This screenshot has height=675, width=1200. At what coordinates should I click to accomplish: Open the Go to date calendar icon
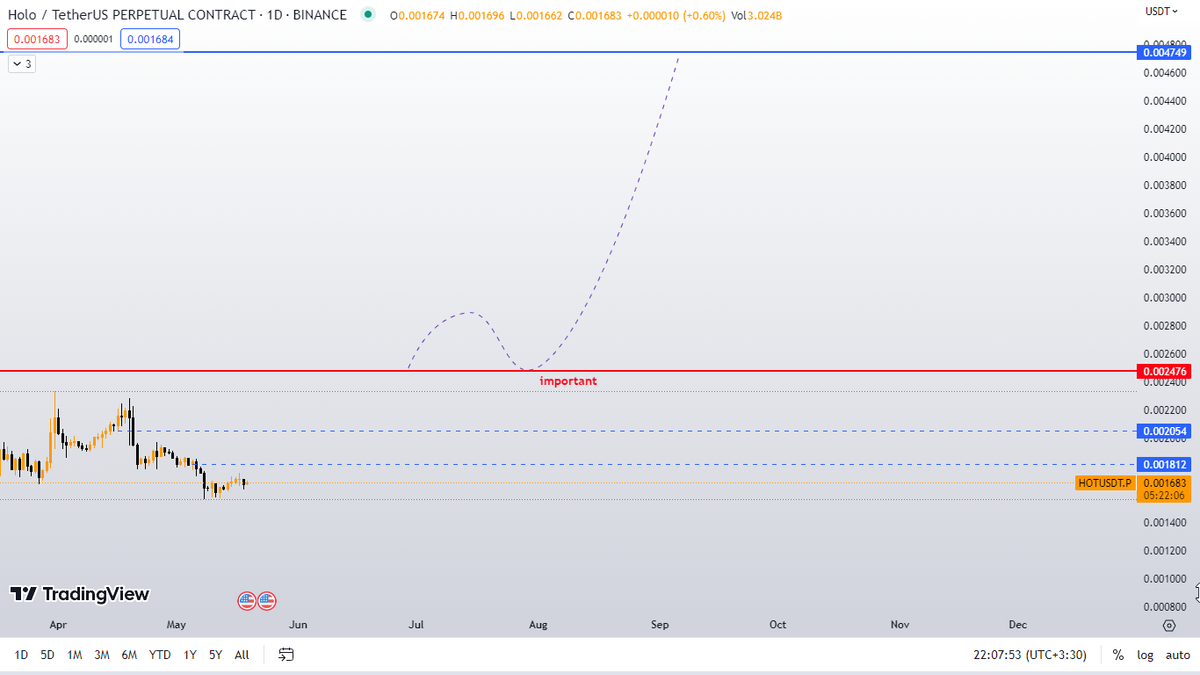pyautogui.click(x=286, y=655)
